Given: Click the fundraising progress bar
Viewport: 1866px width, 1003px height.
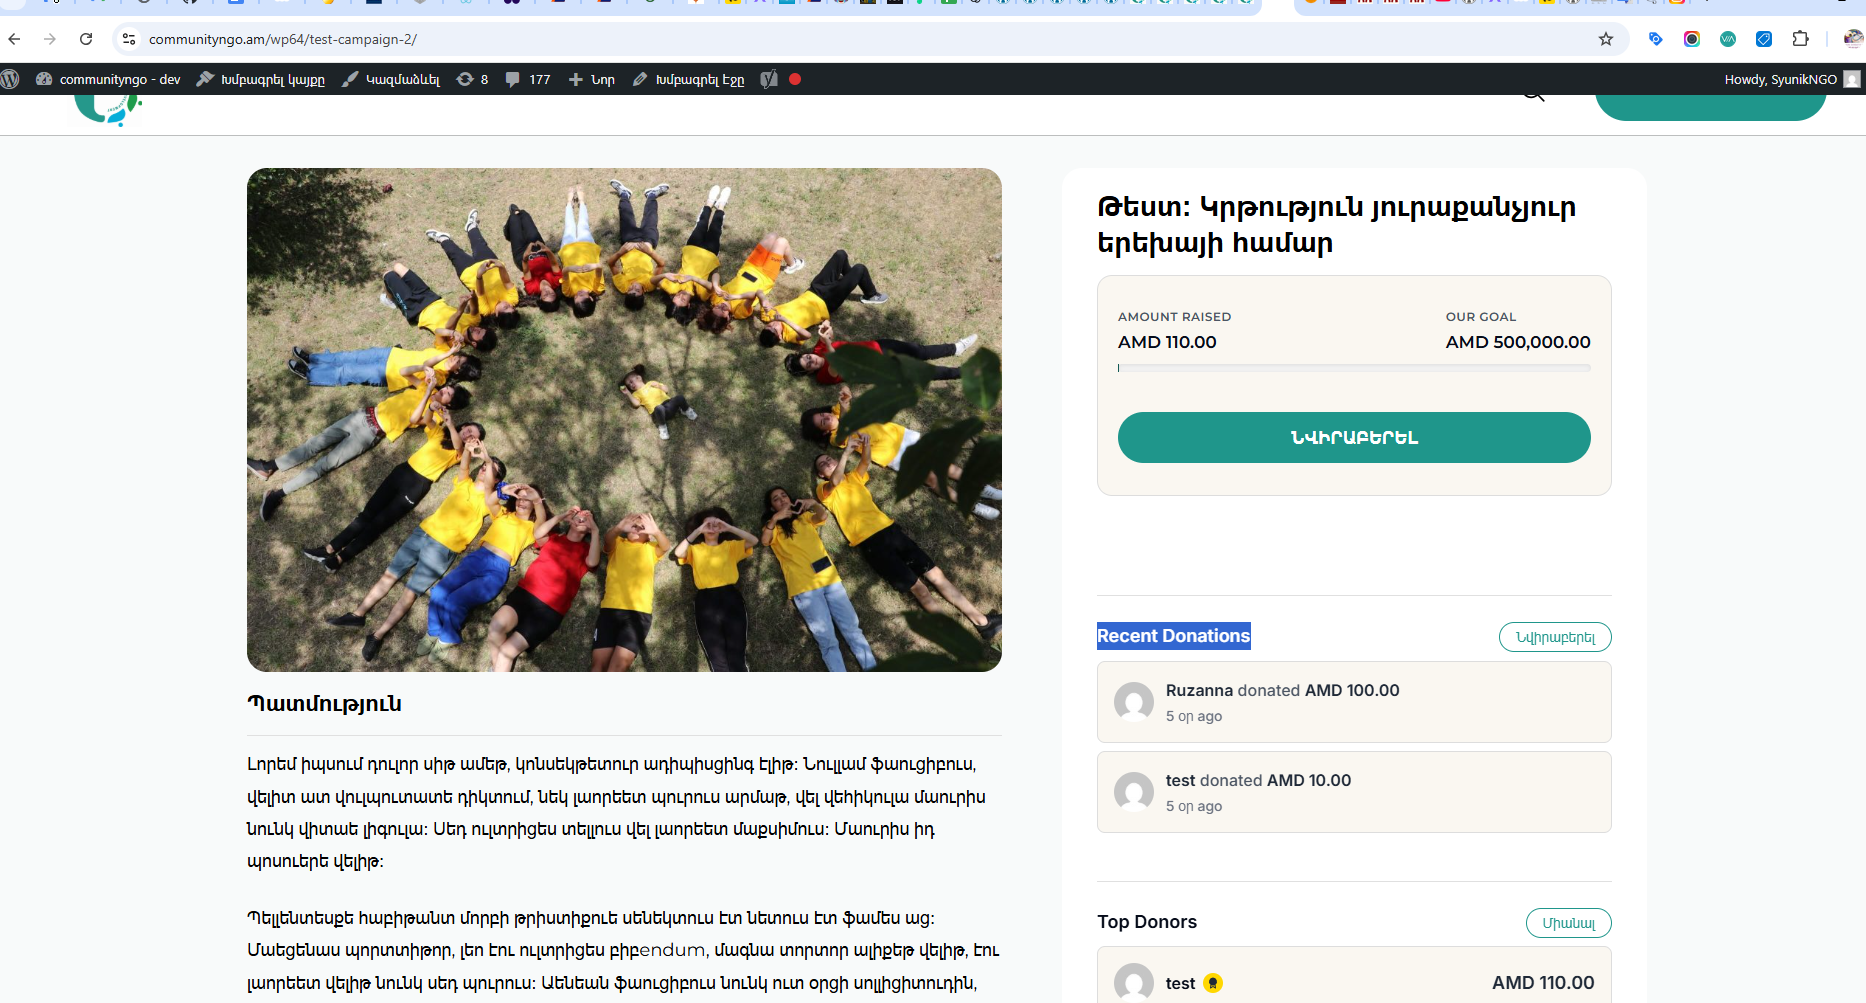Looking at the screenshot, I should [x=1354, y=368].
